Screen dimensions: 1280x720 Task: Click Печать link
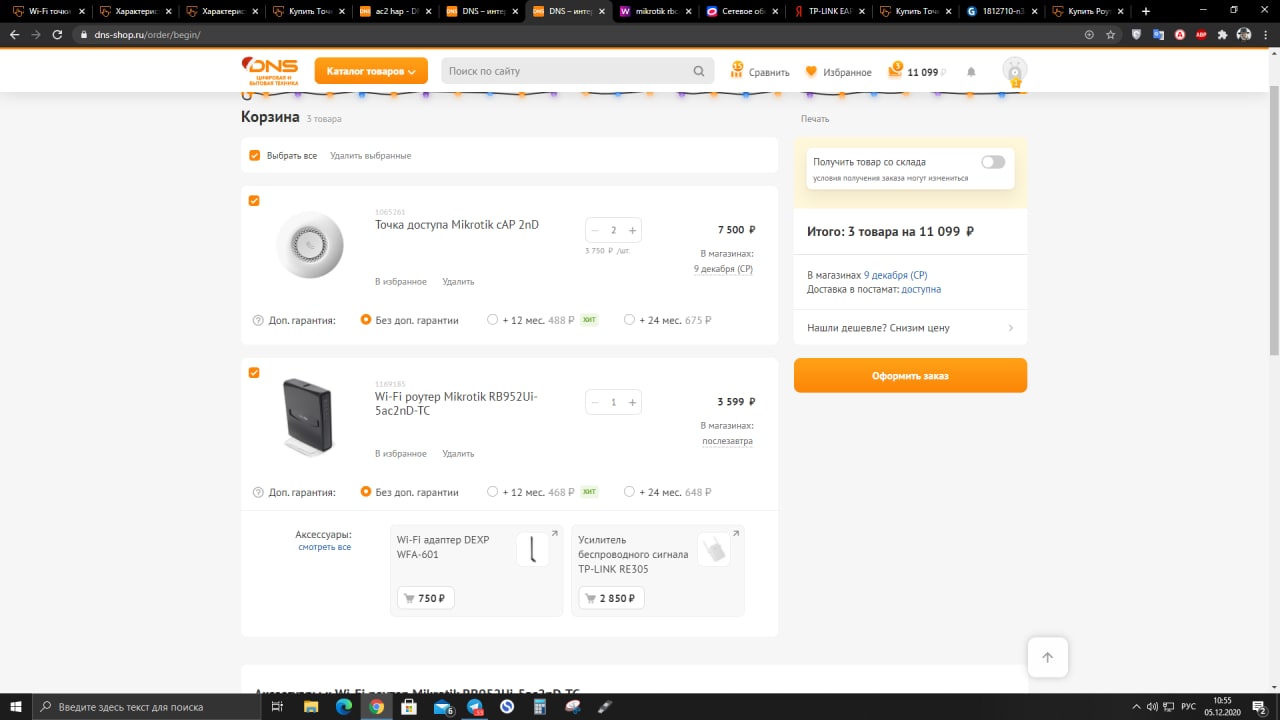(815, 119)
